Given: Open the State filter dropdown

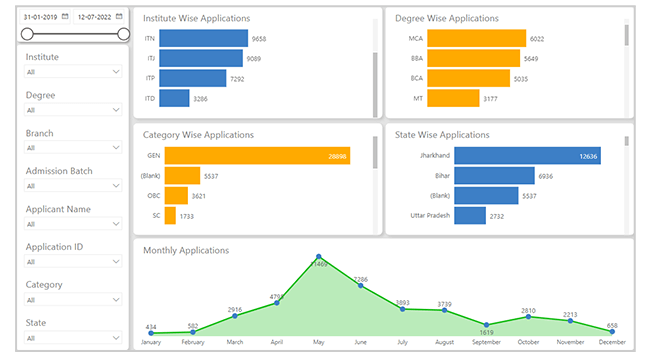Looking at the screenshot, I should (73, 338).
